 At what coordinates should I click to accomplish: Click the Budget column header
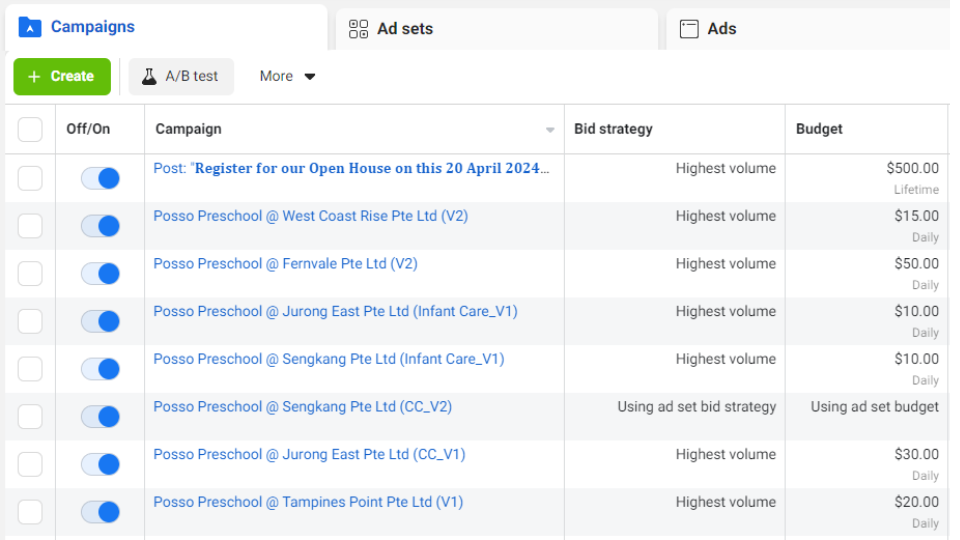click(x=819, y=129)
